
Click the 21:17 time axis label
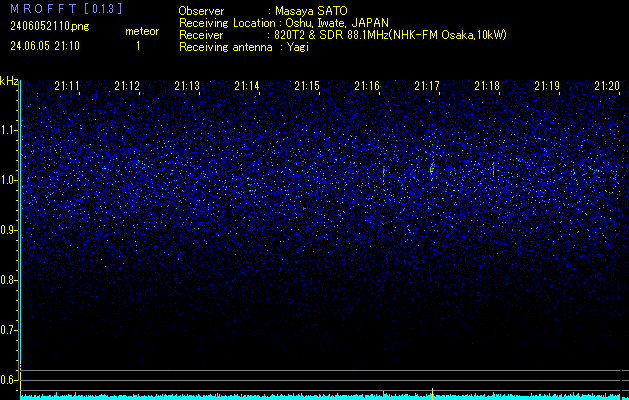point(427,86)
